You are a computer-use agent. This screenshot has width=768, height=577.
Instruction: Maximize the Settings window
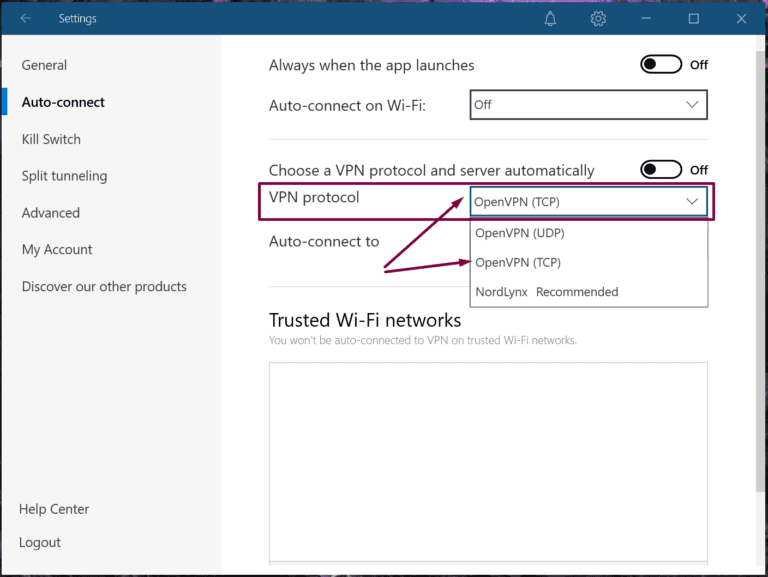[694, 19]
